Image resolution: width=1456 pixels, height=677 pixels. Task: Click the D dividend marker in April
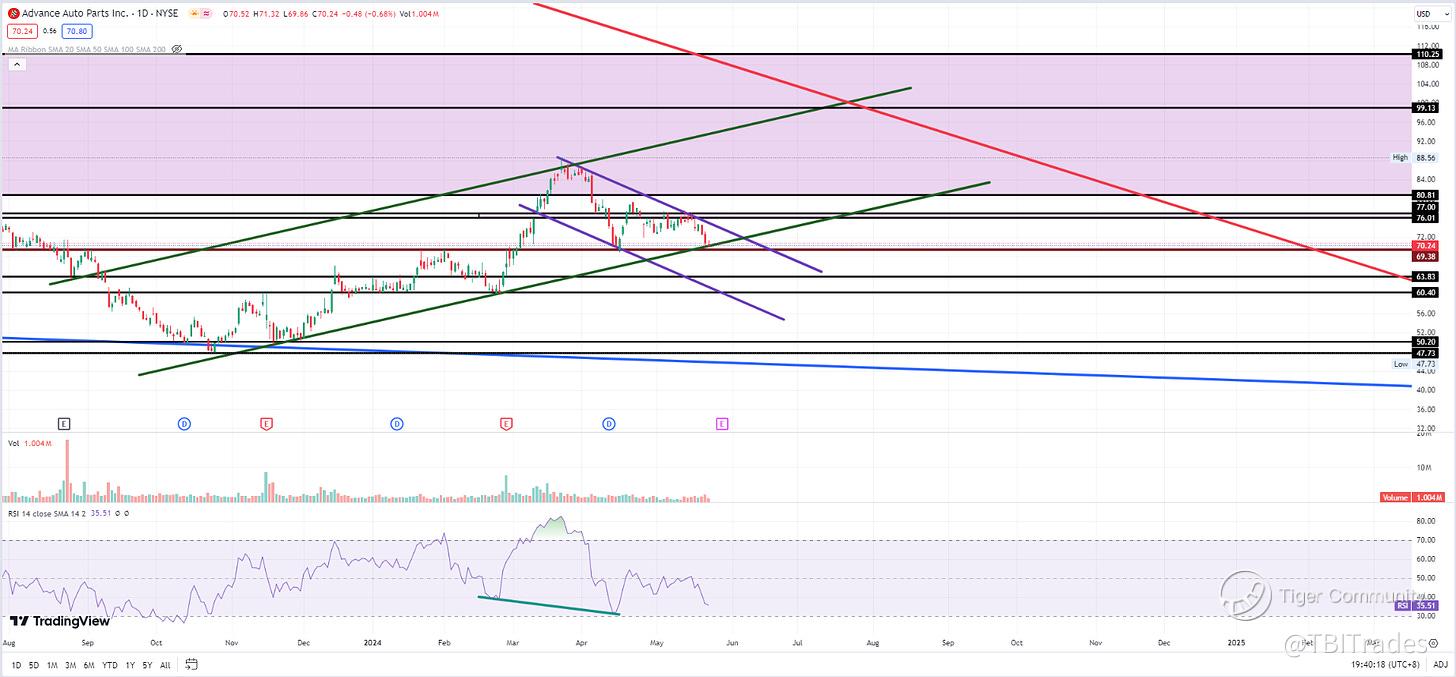pyautogui.click(x=608, y=424)
